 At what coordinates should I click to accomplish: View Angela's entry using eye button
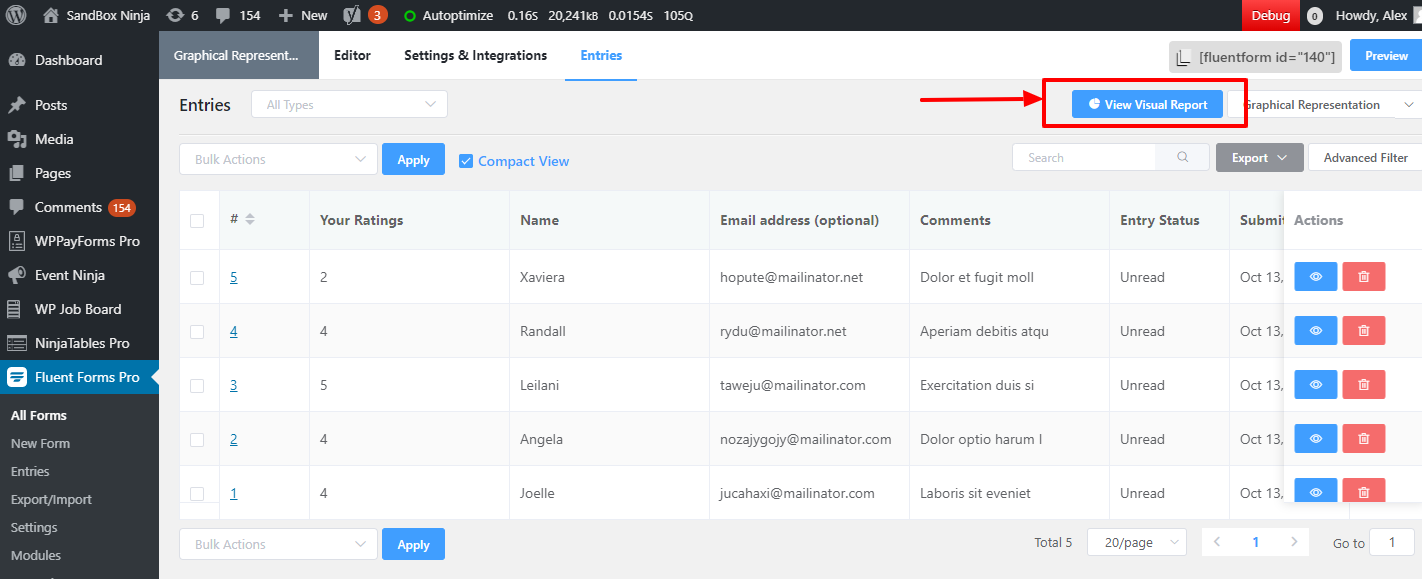[1316, 439]
